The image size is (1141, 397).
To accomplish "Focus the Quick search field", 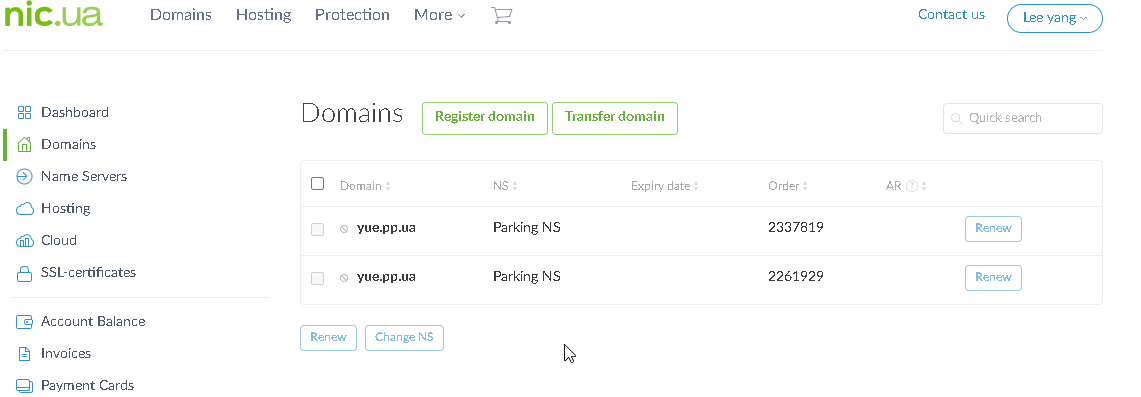I will click(1022, 118).
